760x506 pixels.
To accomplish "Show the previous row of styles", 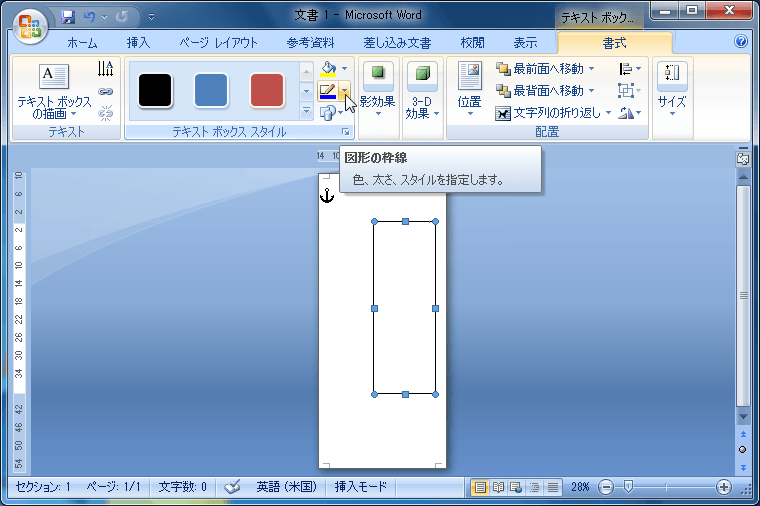I will tap(306, 72).
